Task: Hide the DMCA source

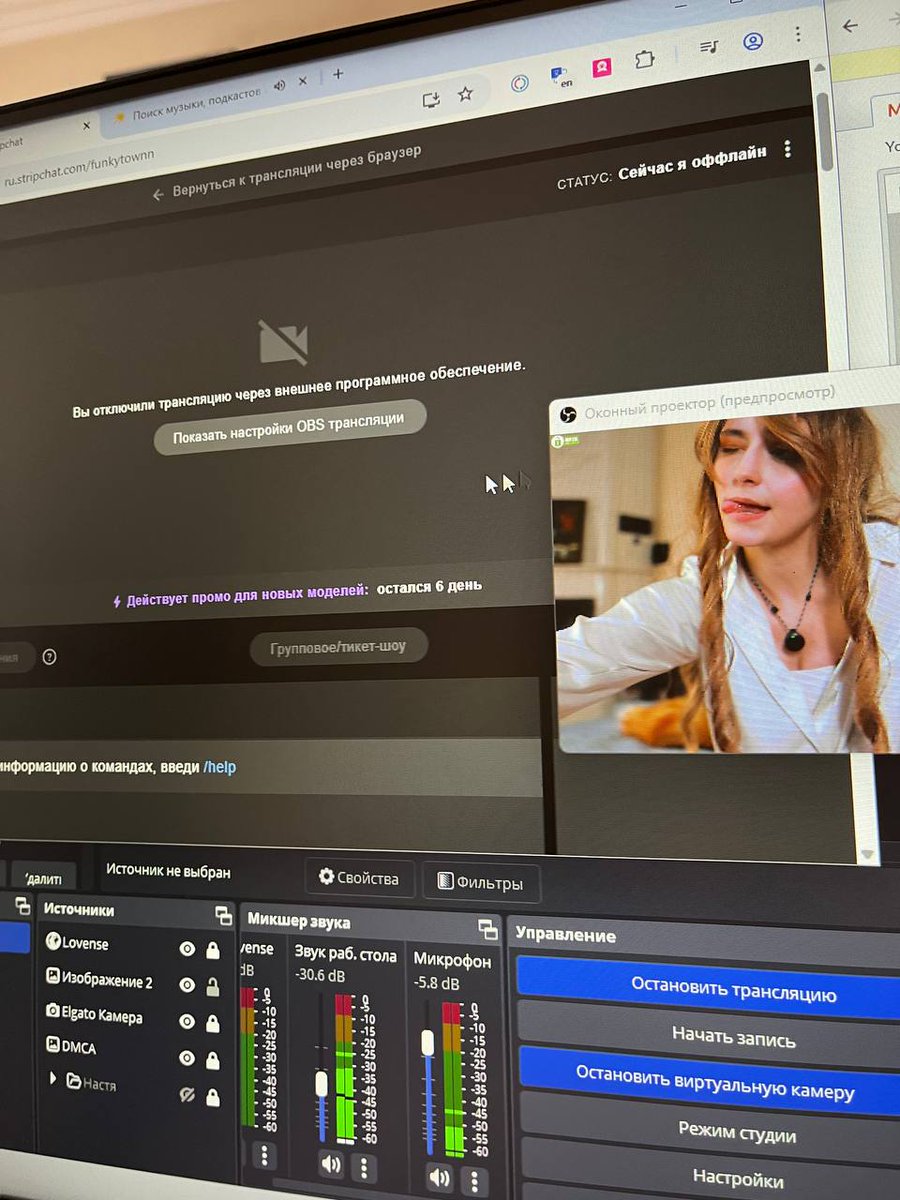Action: point(187,1058)
